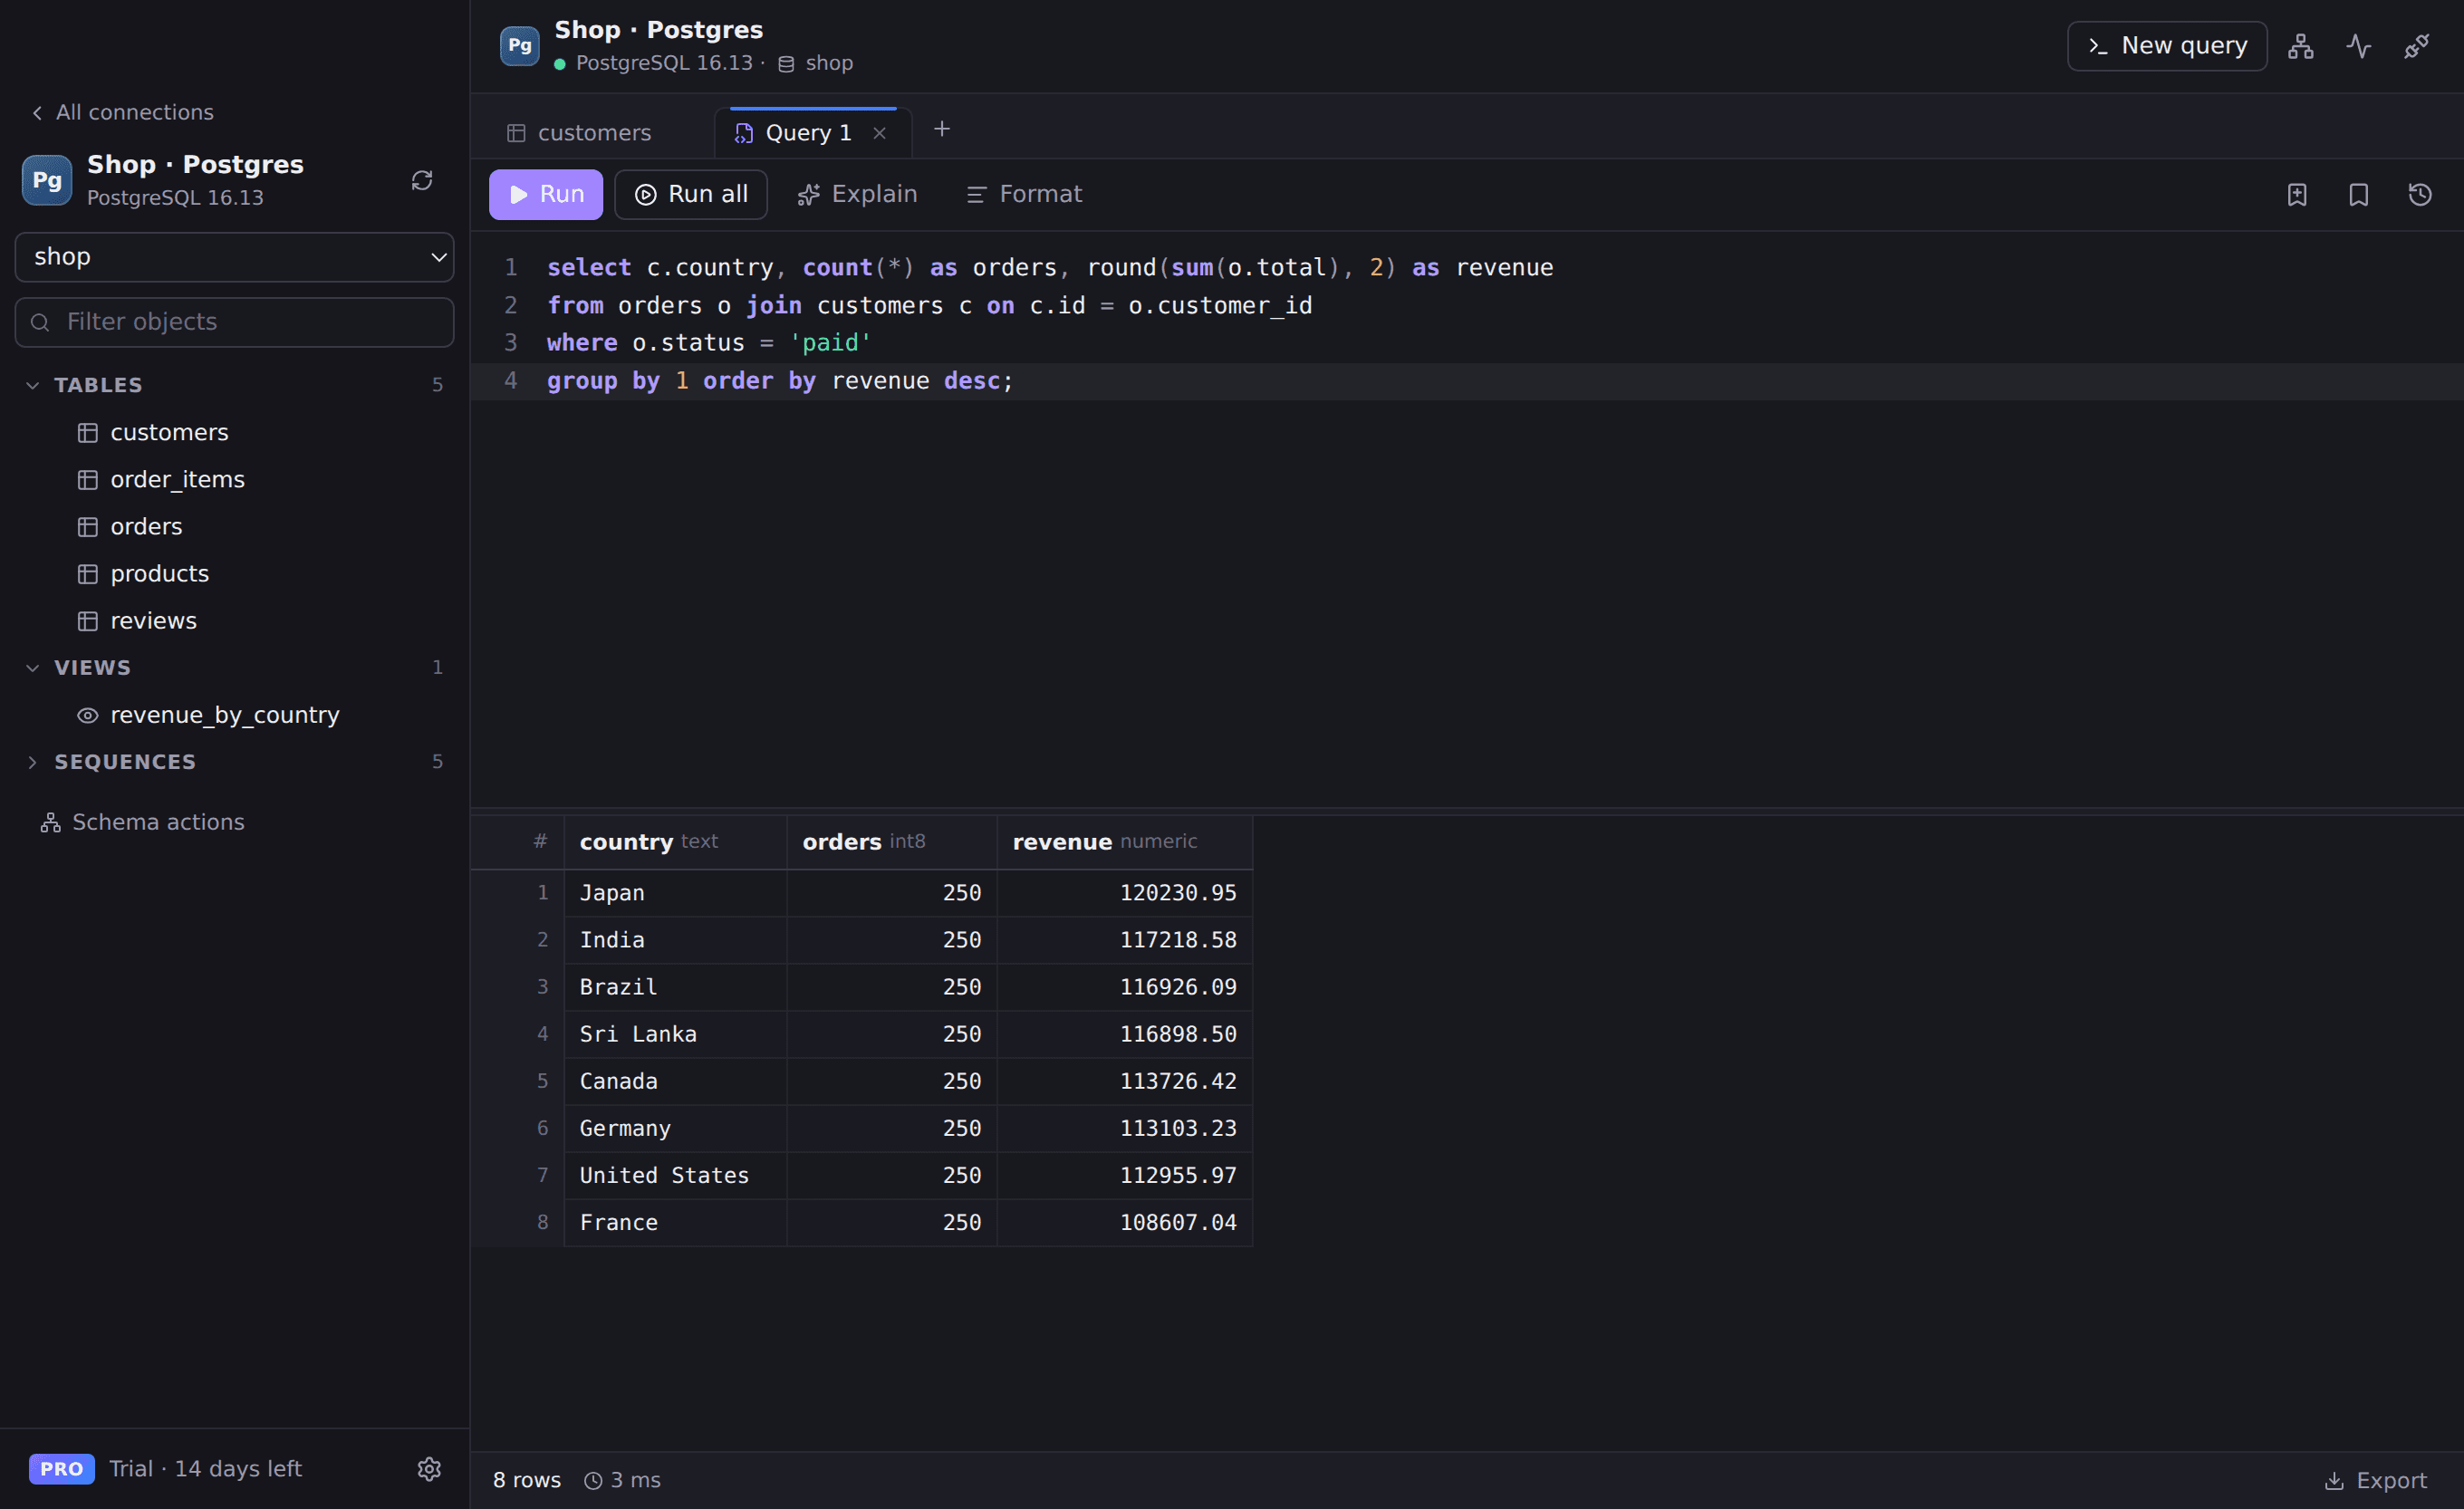Click the Pg logo in sidebar
This screenshot has width=2464, height=1509.
47,180
